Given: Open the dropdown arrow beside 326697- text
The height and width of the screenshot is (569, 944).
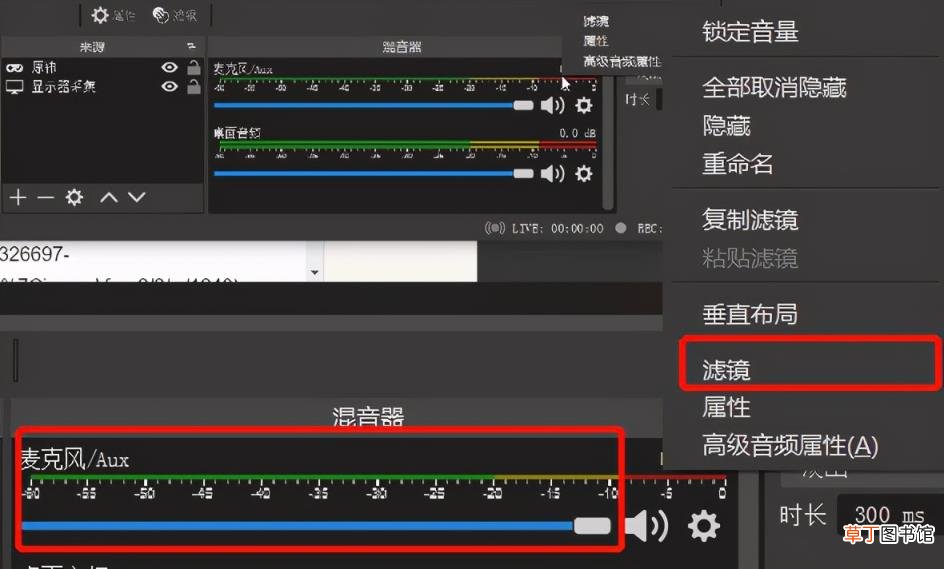Looking at the screenshot, I should pyautogui.click(x=314, y=272).
